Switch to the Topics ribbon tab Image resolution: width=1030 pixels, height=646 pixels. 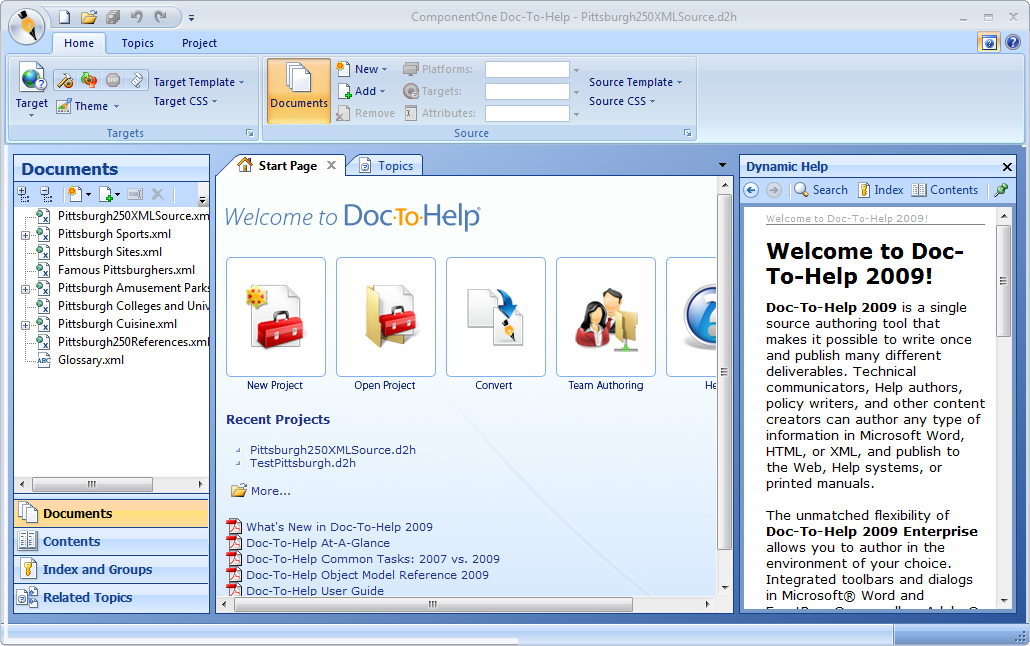click(x=137, y=43)
